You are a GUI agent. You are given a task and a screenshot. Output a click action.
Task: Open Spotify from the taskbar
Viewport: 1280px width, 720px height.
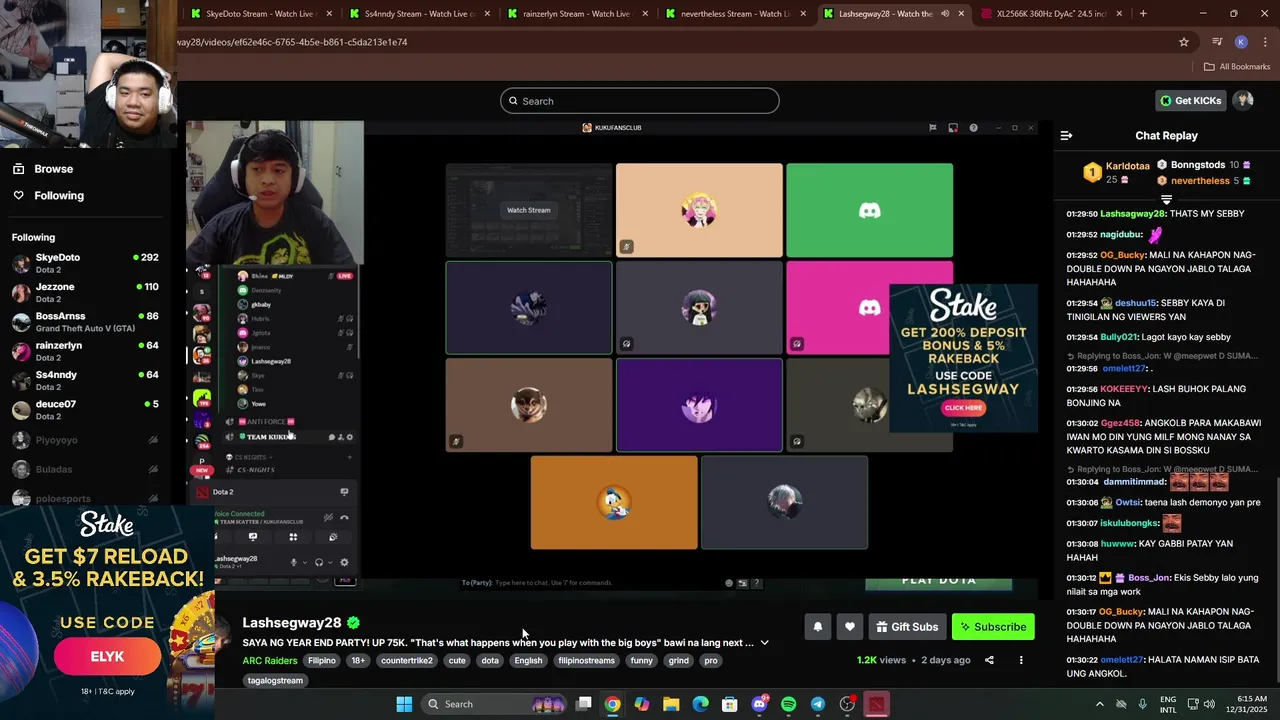click(788, 704)
